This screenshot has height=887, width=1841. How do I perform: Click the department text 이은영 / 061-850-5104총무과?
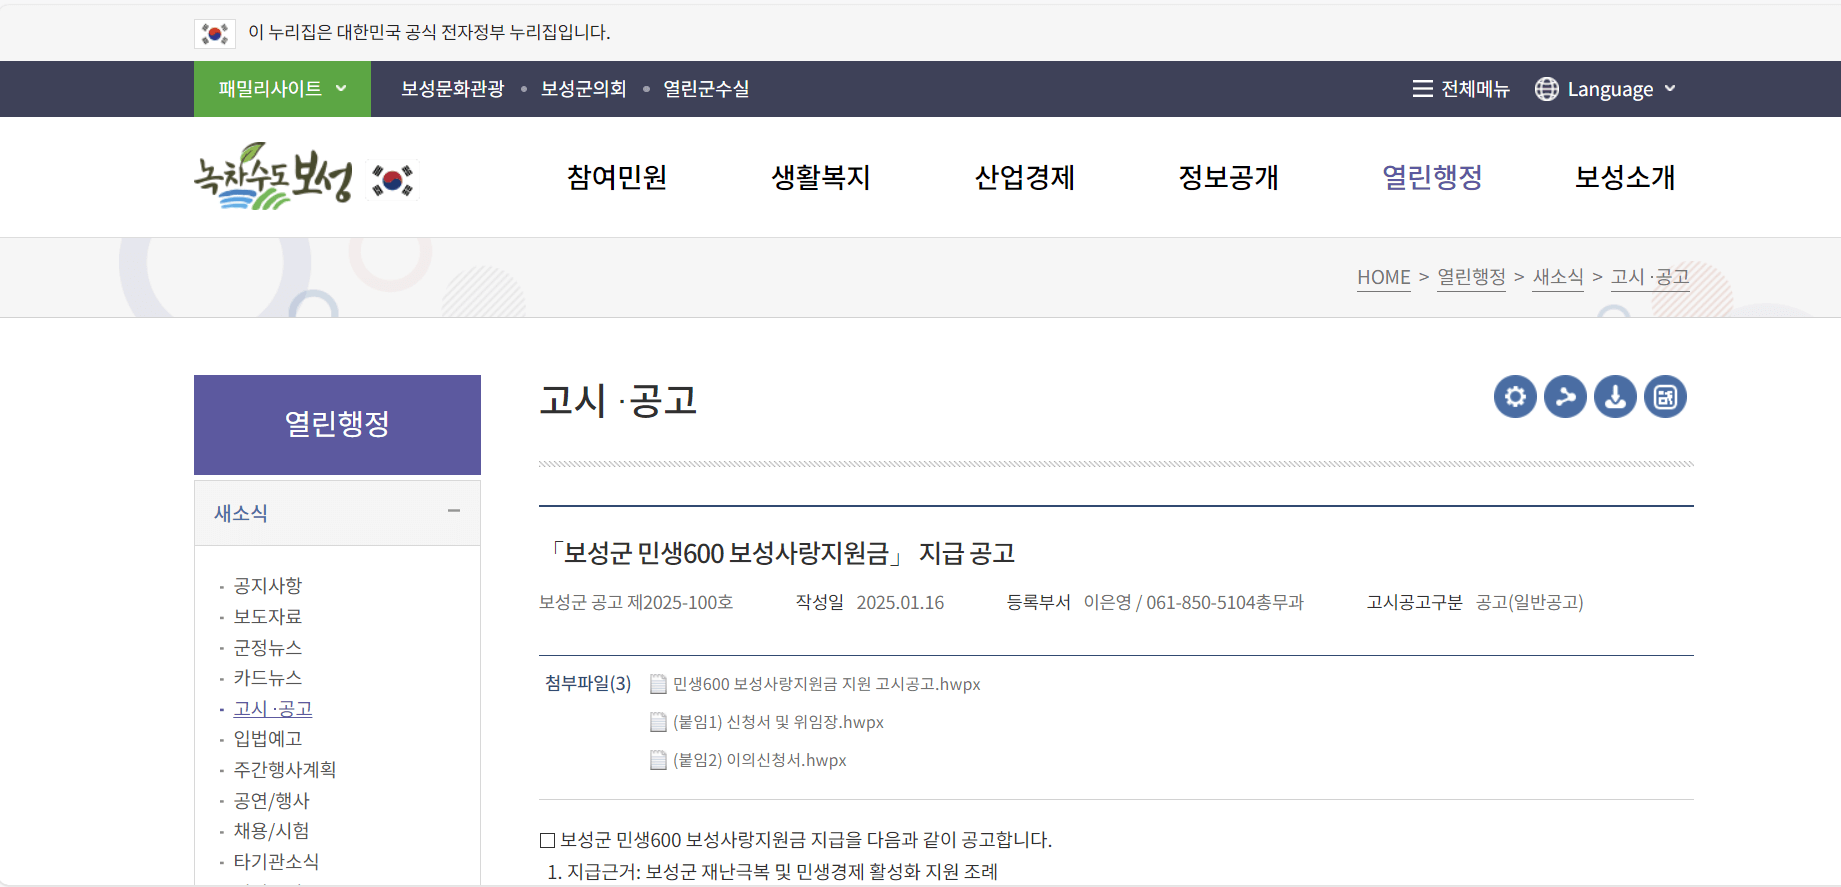point(1194,603)
